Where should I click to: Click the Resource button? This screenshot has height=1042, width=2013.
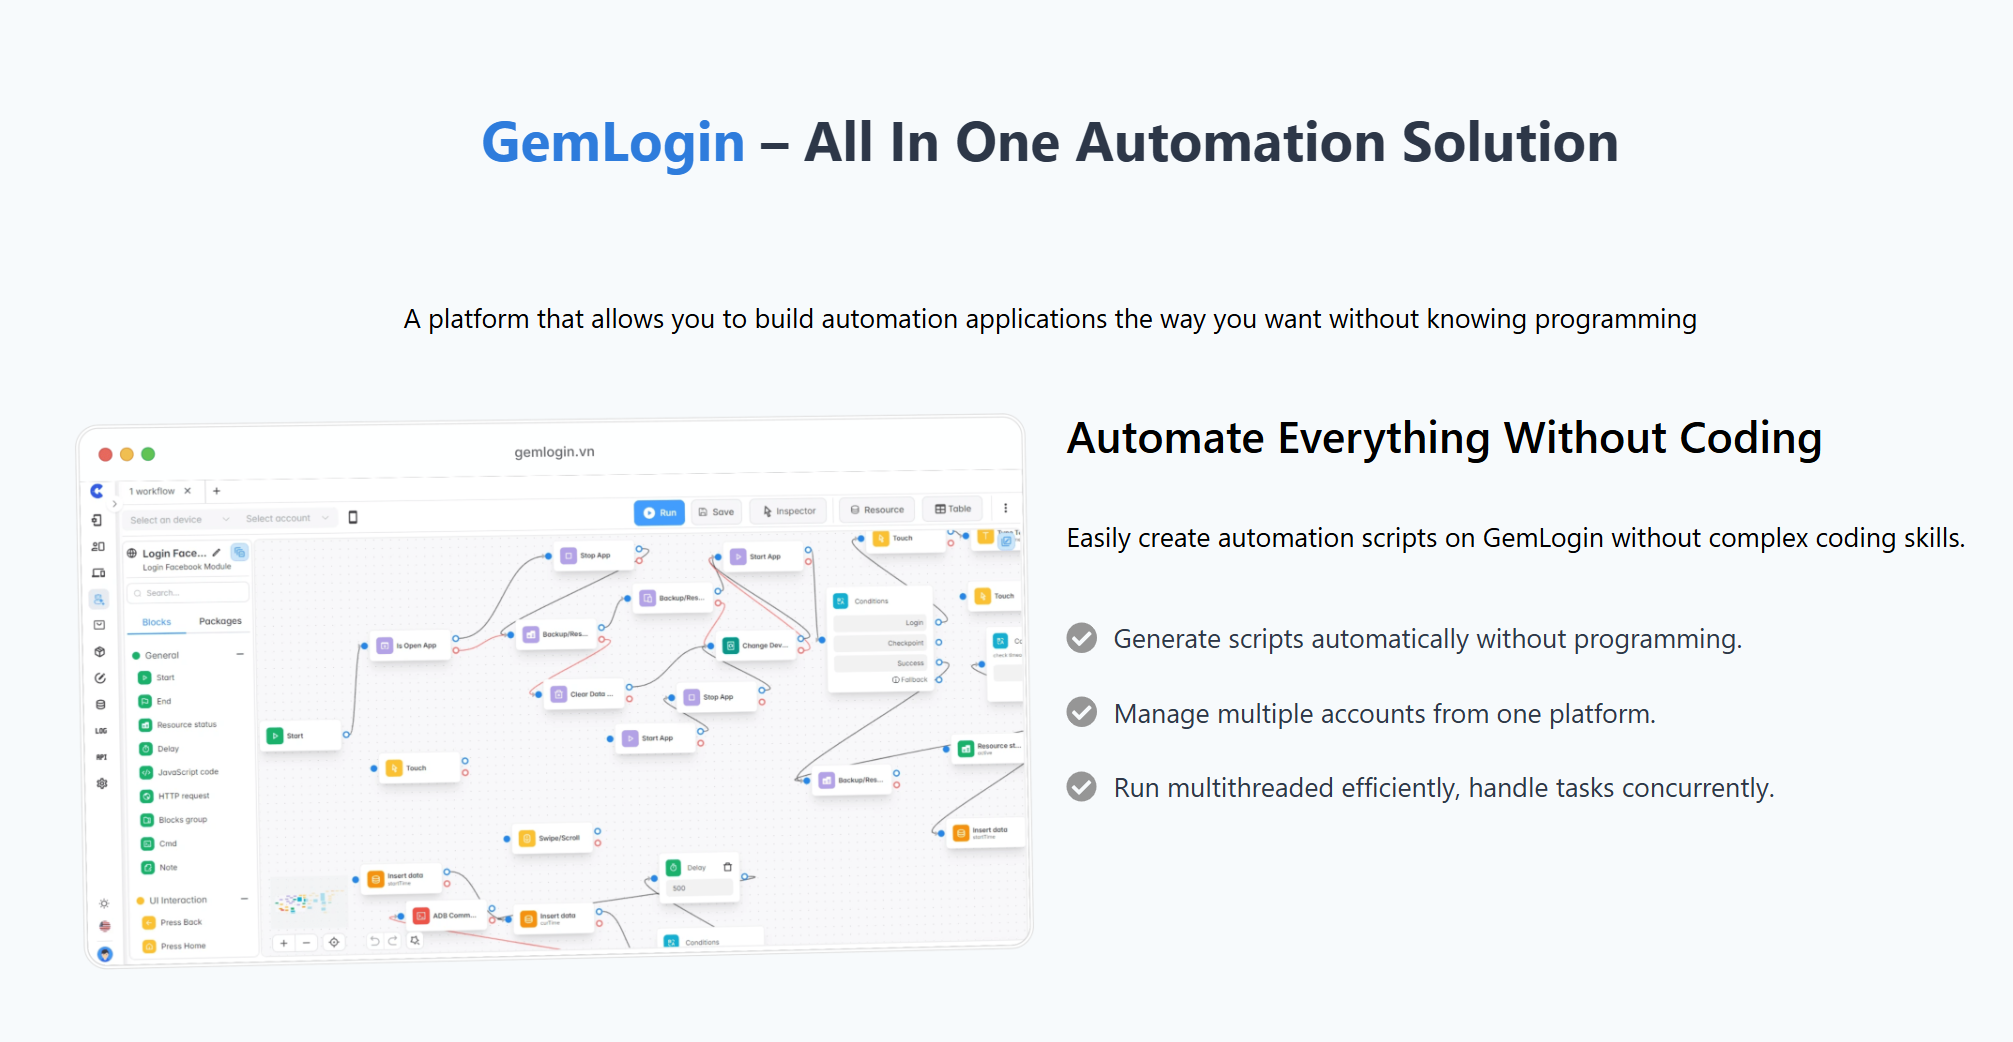click(877, 509)
